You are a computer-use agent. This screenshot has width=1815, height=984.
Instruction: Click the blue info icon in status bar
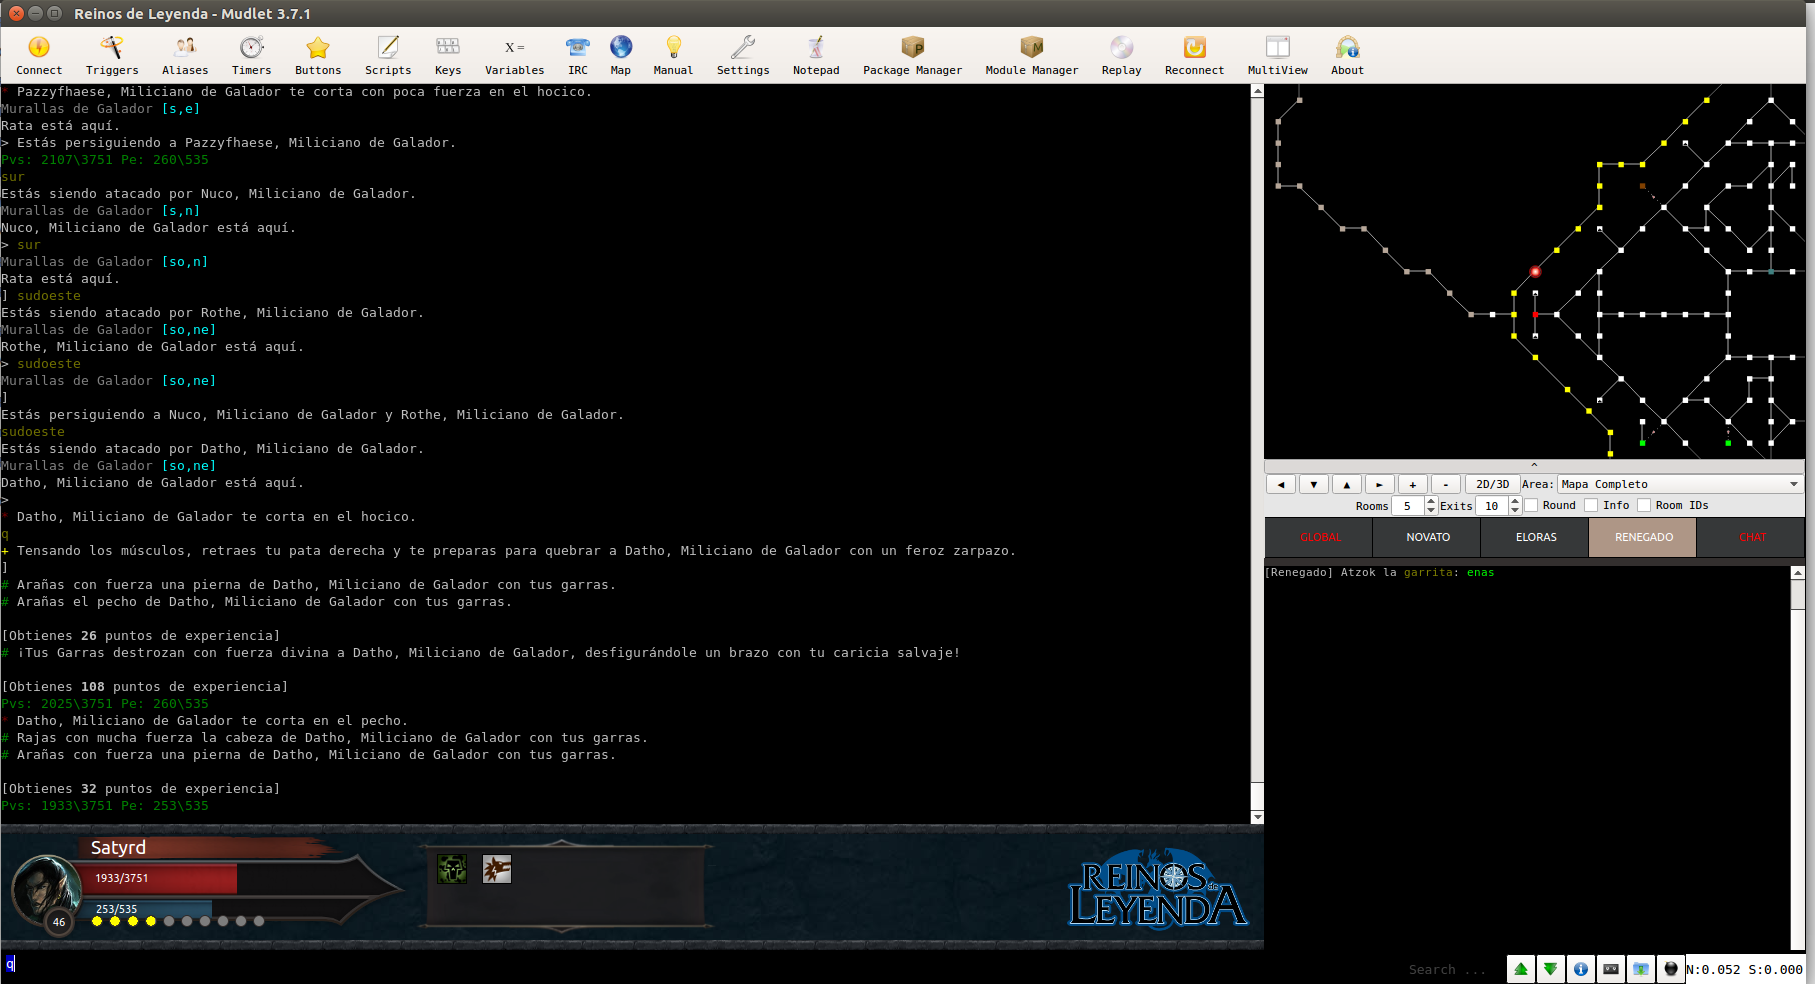click(x=1580, y=969)
